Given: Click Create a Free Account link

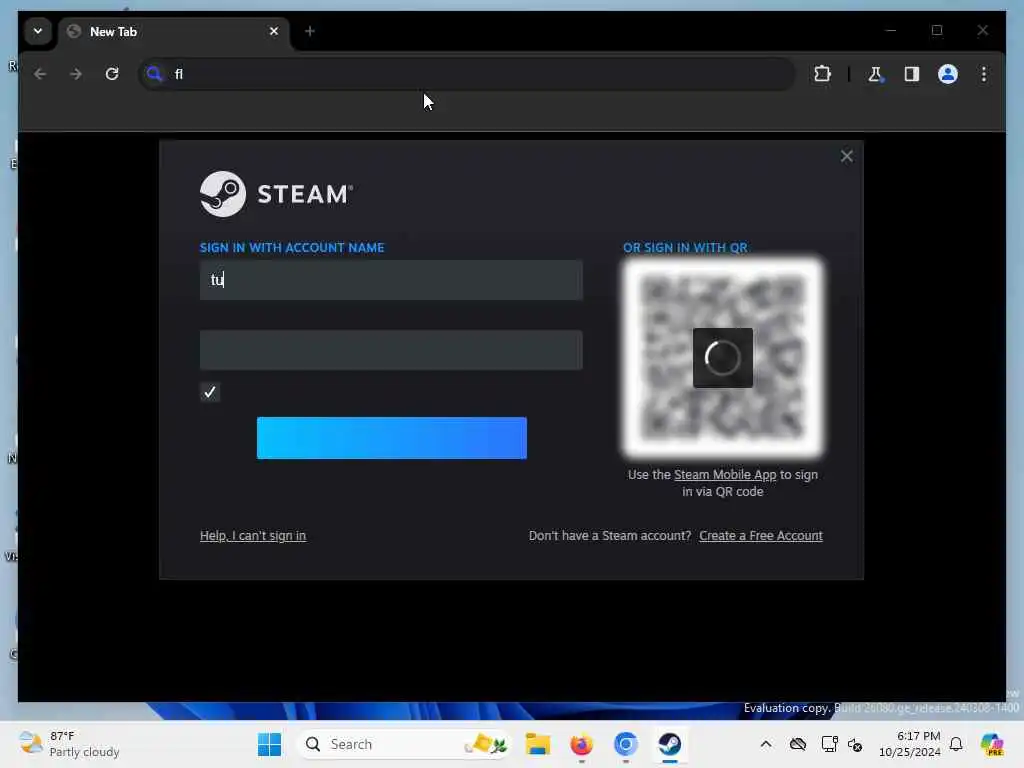Looking at the screenshot, I should pos(761,536).
